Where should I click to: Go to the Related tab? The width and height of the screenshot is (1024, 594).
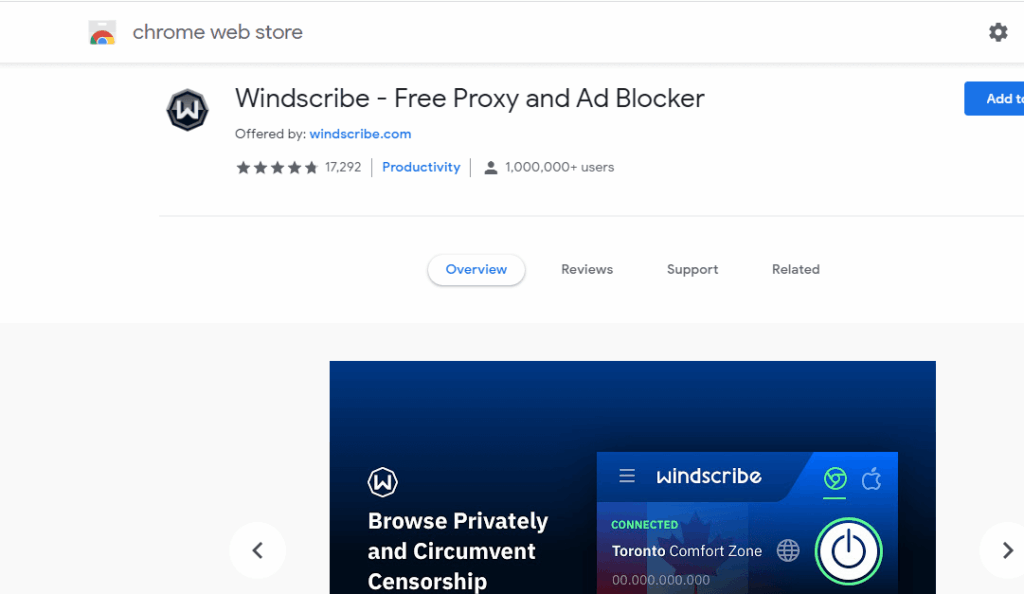(x=795, y=270)
